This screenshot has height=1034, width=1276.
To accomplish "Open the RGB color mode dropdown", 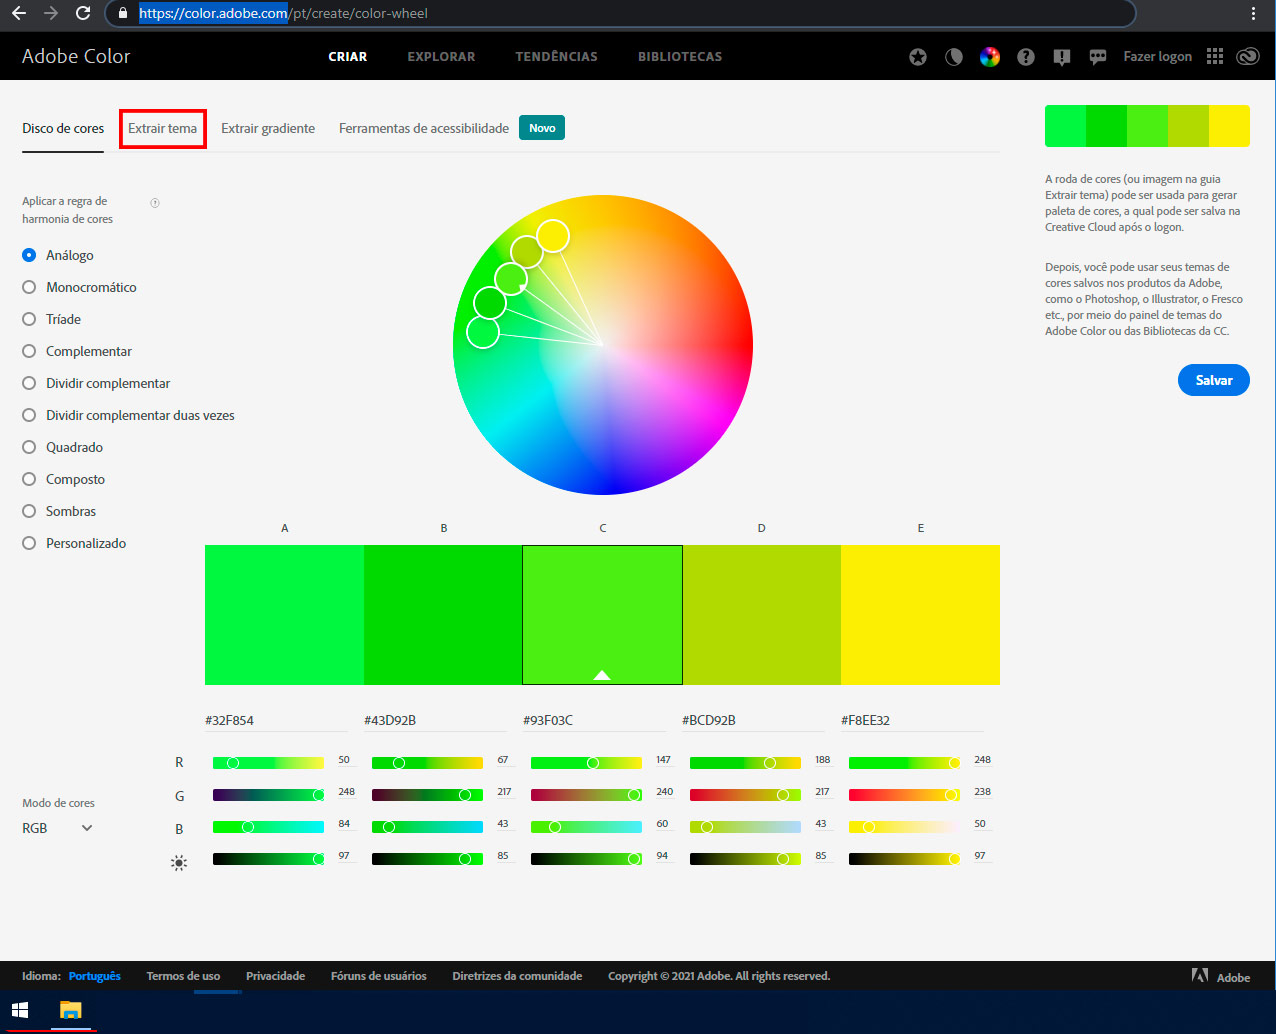I will pos(58,828).
